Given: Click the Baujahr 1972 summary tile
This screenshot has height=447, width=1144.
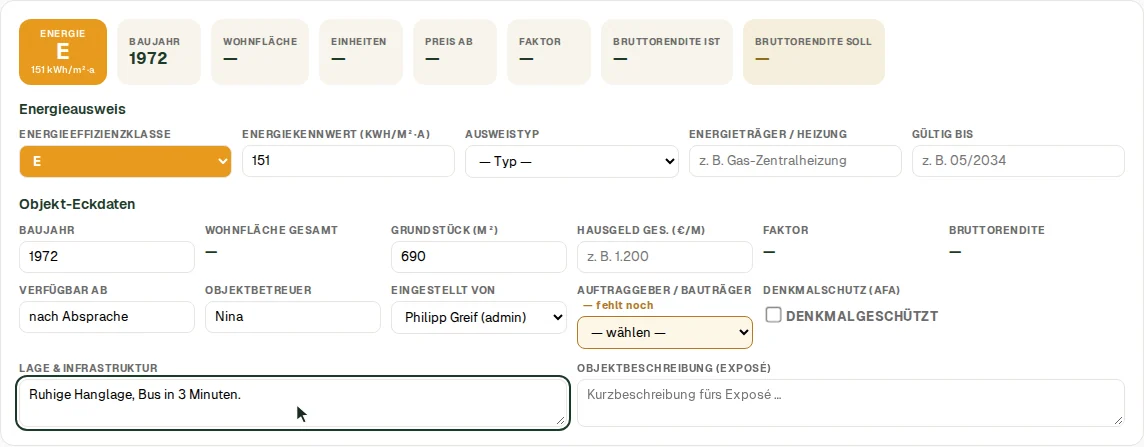Looking at the screenshot, I should [159, 52].
